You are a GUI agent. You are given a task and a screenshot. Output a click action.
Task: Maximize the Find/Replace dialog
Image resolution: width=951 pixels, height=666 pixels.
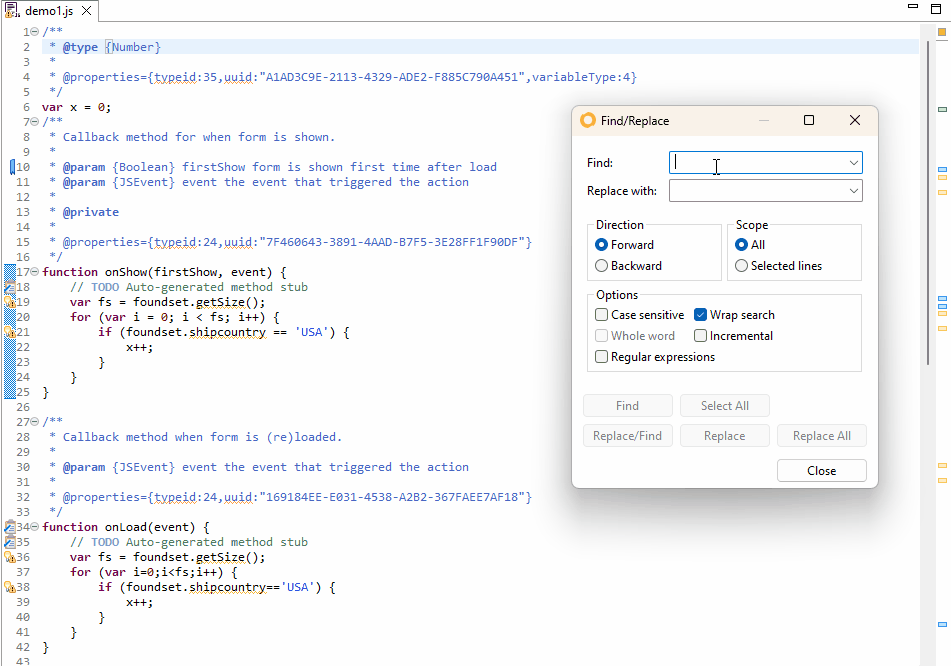(808, 120)
